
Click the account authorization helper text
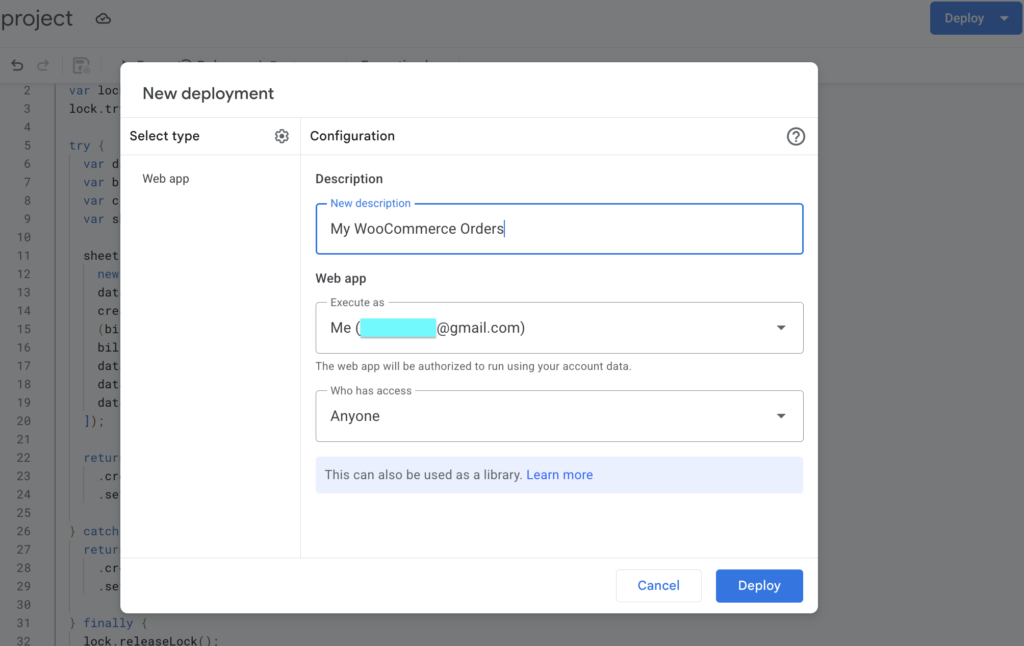(473, 366)
